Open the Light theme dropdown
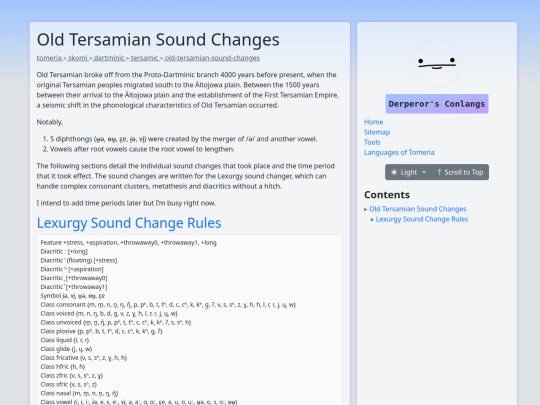The image size is (540, 405). point(408,172)
